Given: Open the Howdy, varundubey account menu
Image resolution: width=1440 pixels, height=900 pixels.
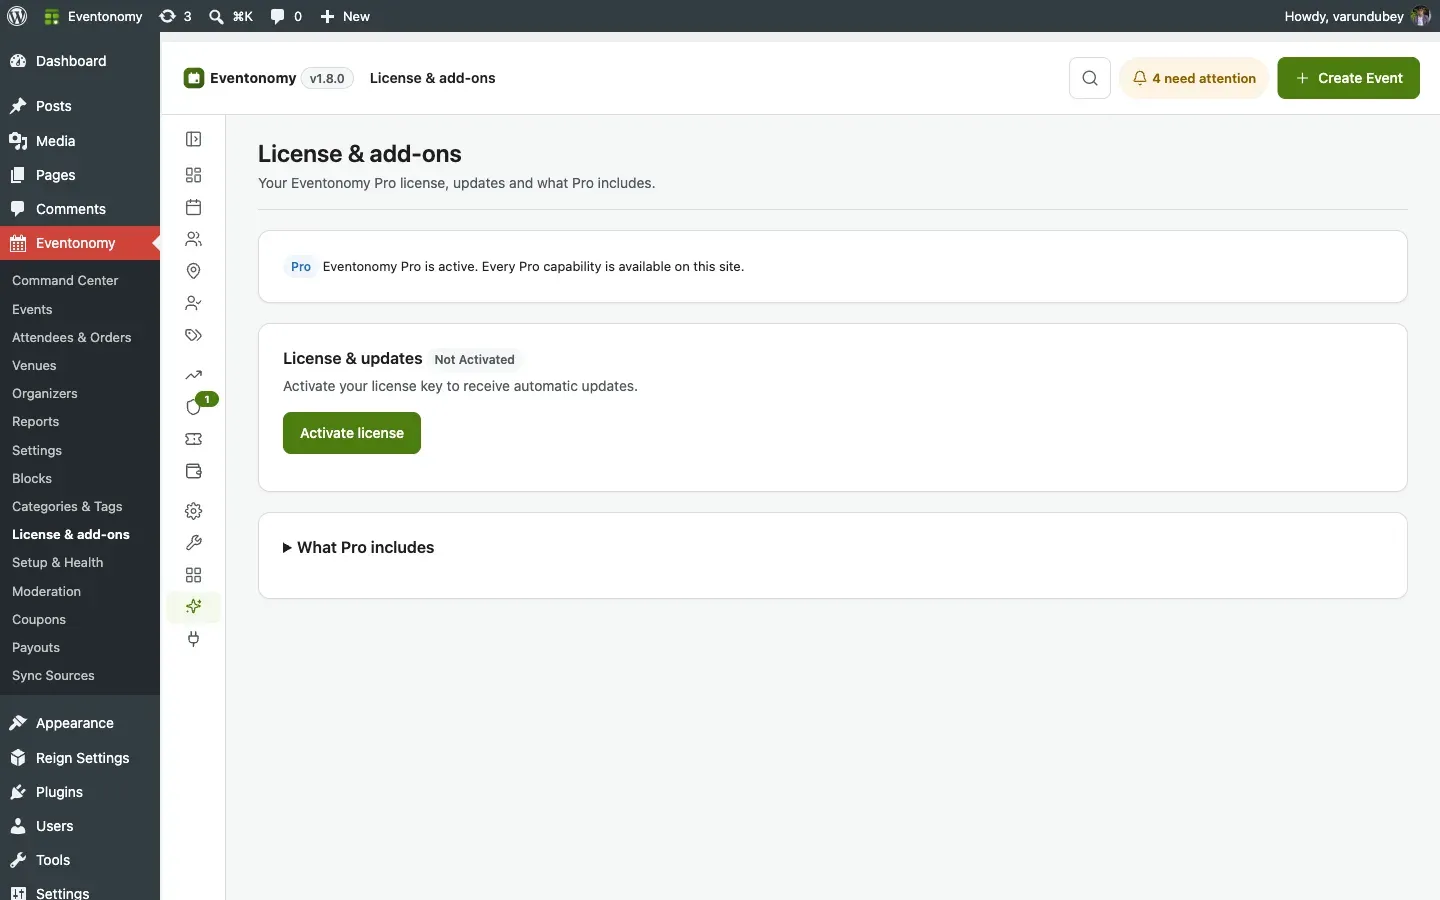Looking at the screenshot, I should [1357, 16].
